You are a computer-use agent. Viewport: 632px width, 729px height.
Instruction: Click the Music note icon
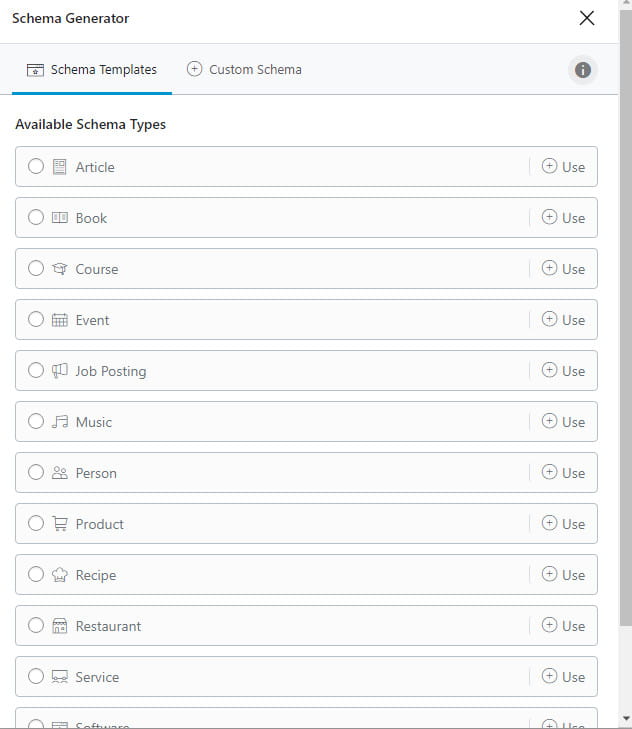[x=60, y=422]
